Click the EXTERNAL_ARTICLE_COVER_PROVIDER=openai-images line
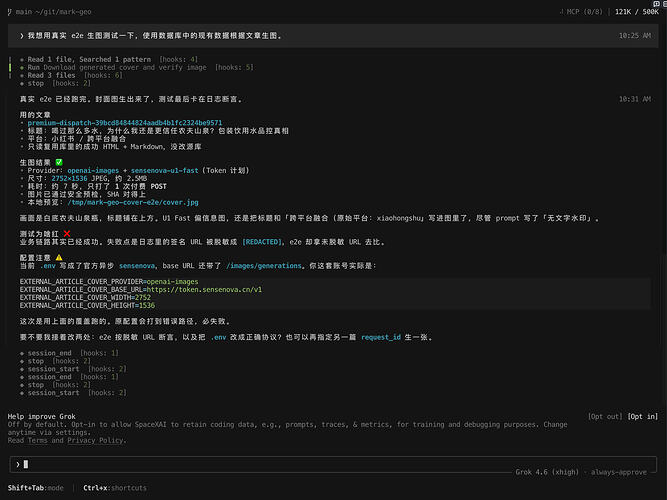The width and height of the screenshot is (667, 500). pos(109,282)
